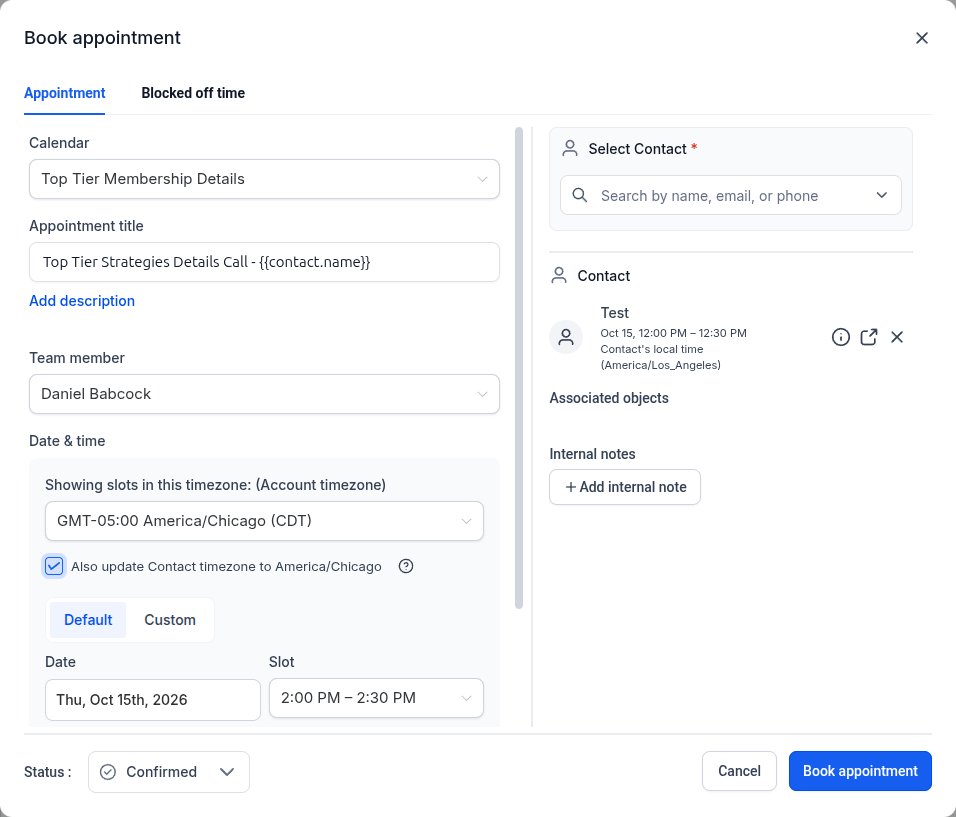
Task: Open the timezone dropdown showing America/Chicago
Action: [264, 521]
